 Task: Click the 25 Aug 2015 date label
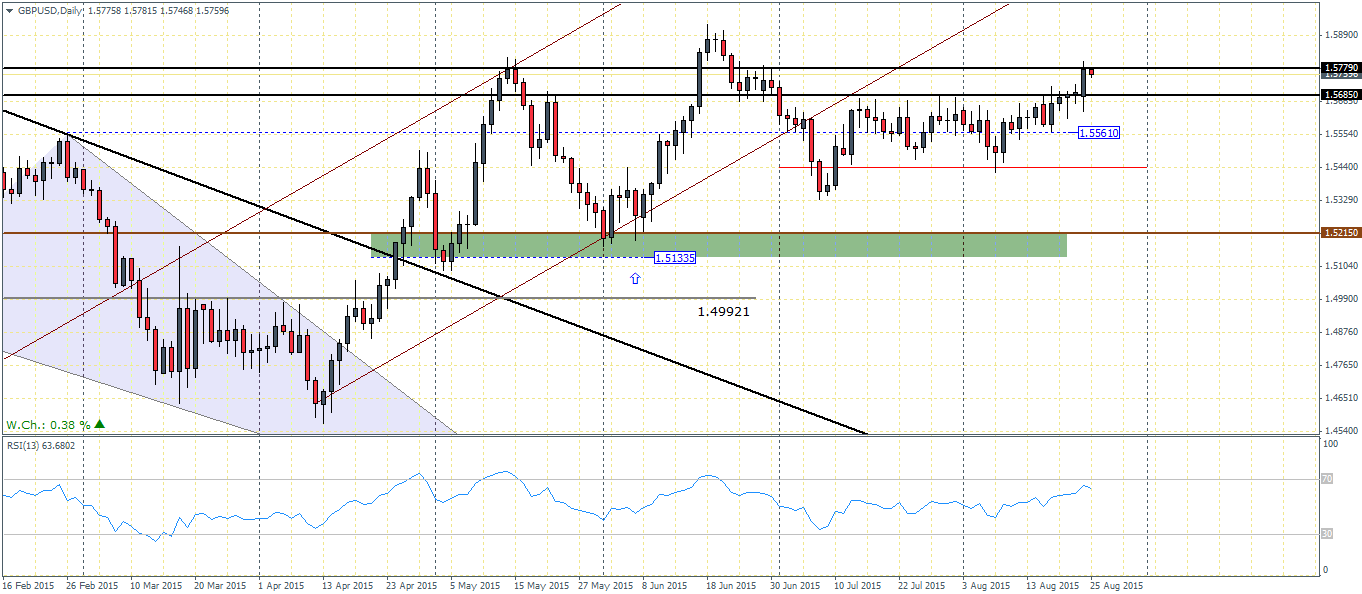click(1116, 584)
